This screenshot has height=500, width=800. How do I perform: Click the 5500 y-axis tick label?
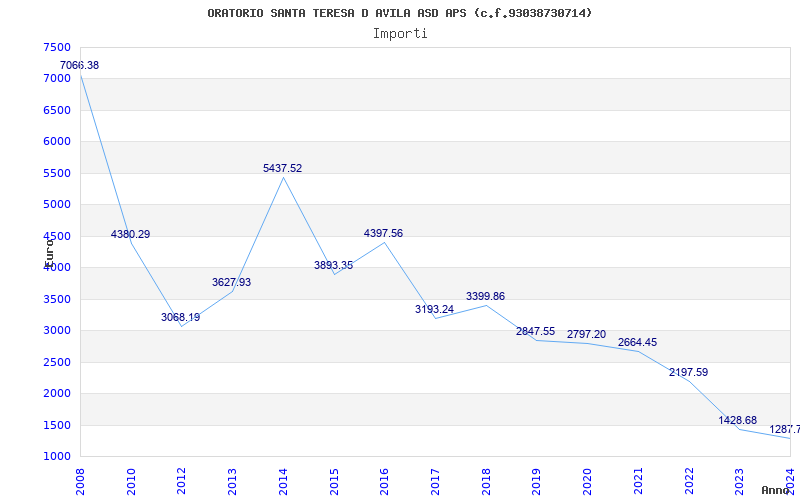(57, 173)
